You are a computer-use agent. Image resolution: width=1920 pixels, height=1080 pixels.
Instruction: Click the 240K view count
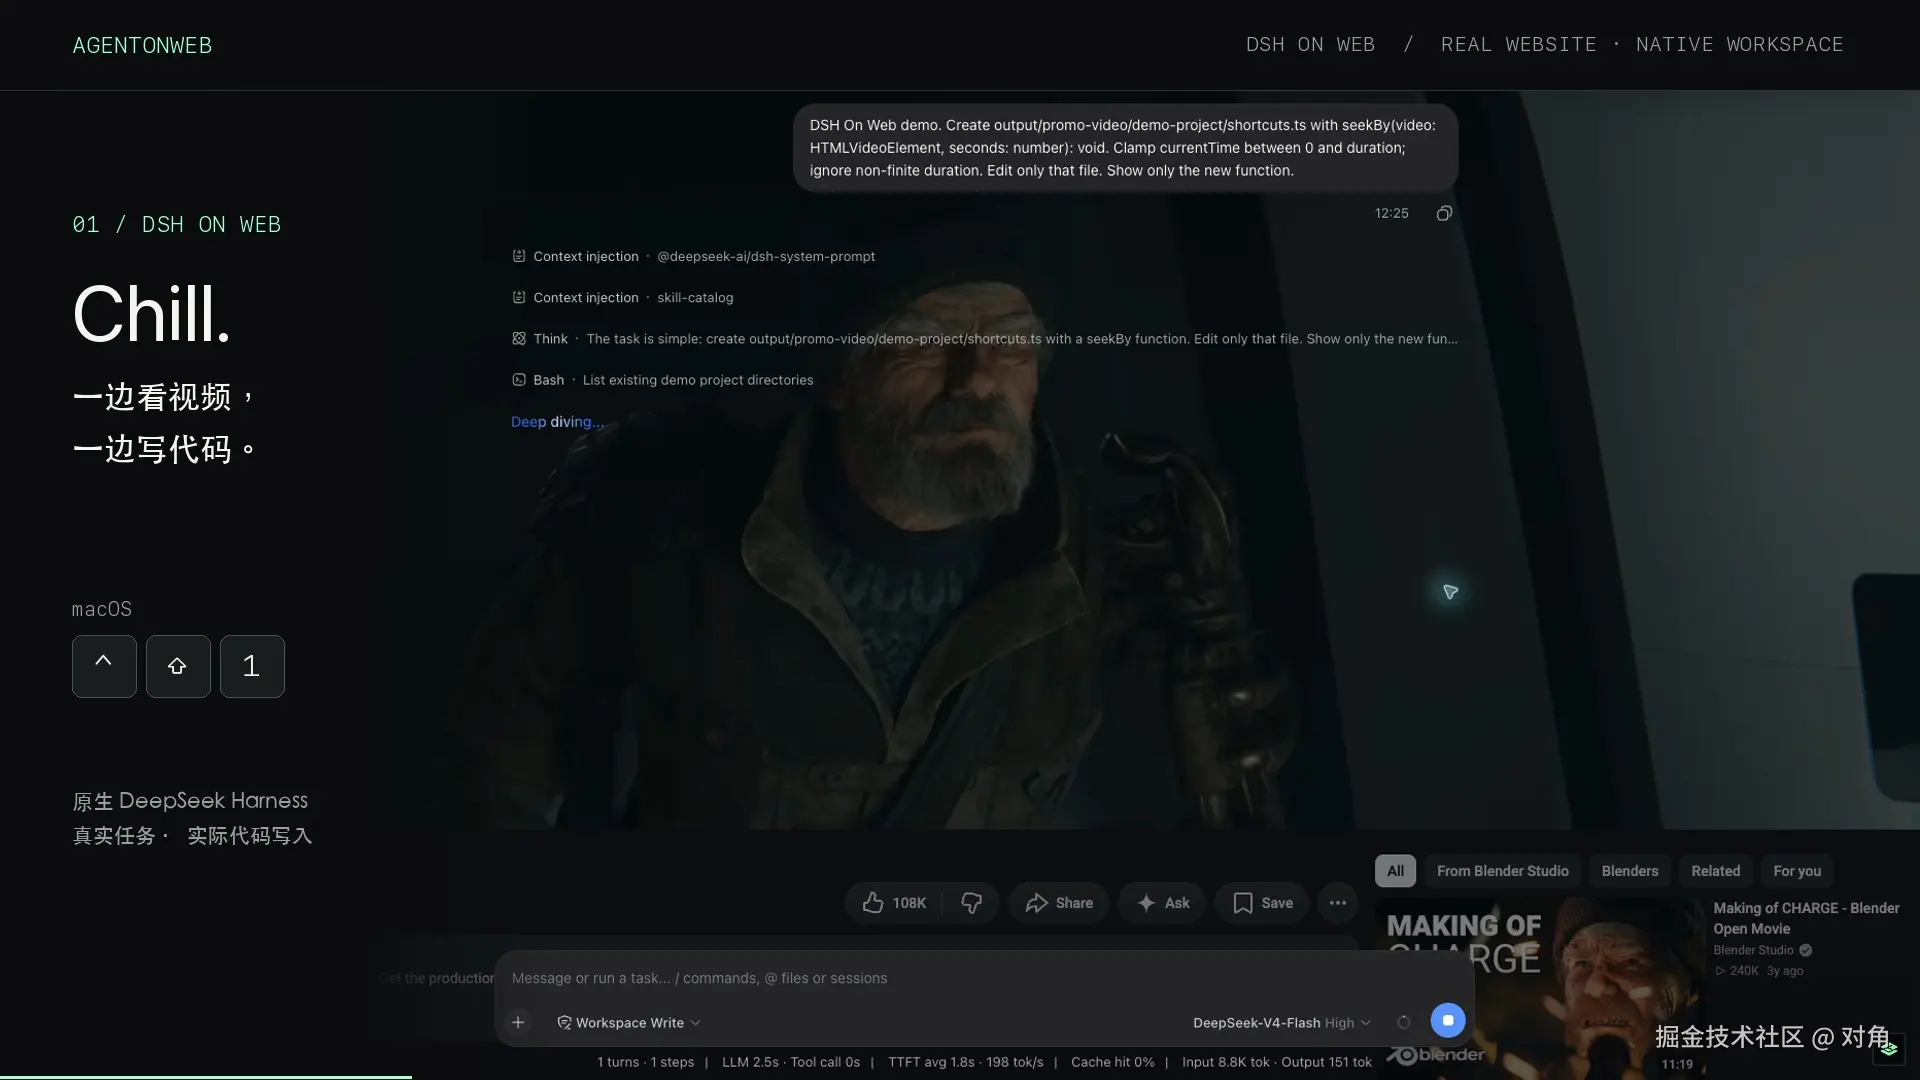1744,971
